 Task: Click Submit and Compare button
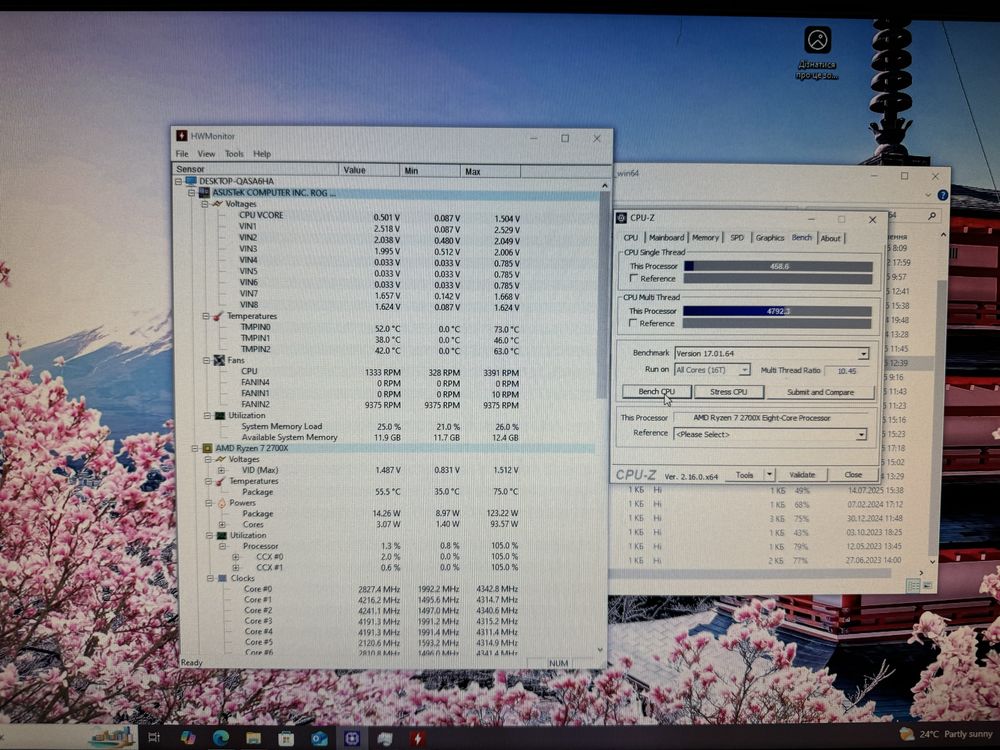coord(820,392)
